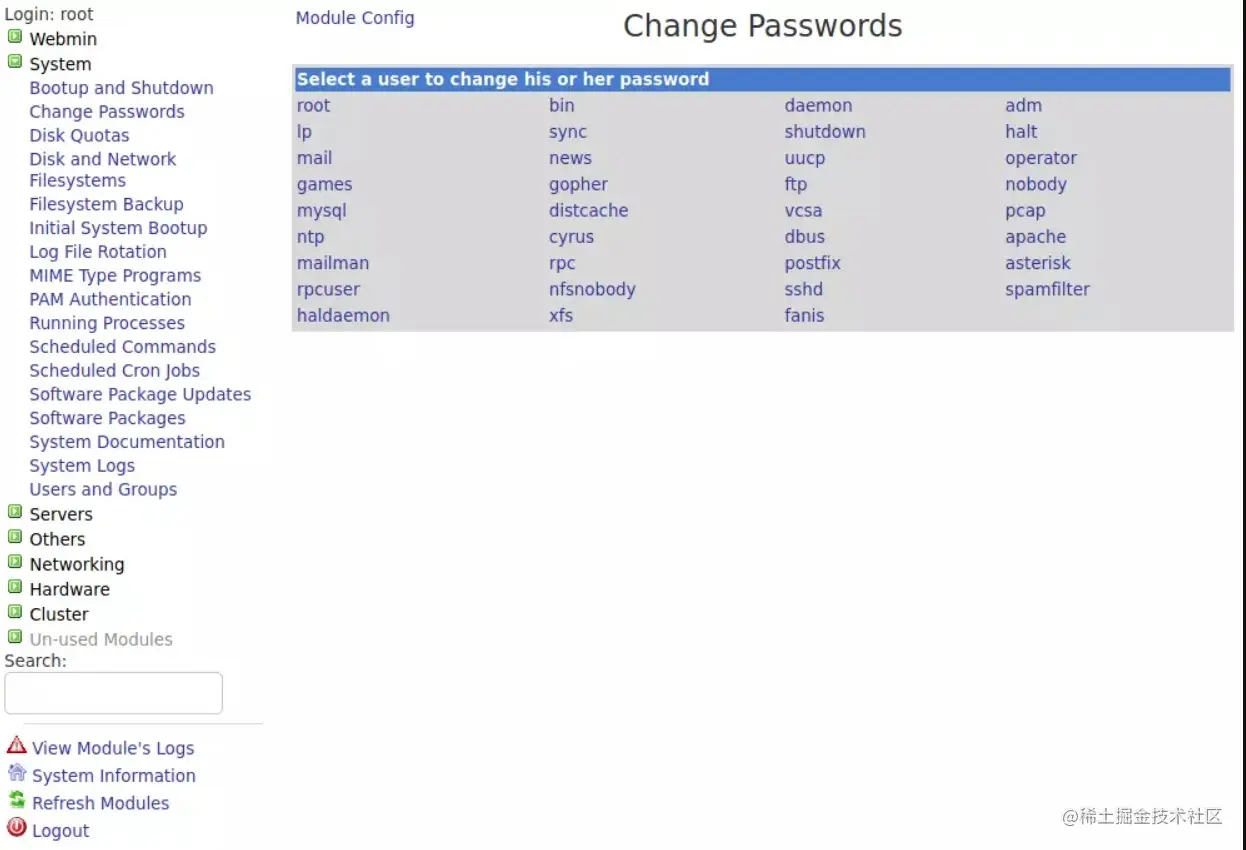Select user lp
This screenshot has height=850, width=1246.
304,132
